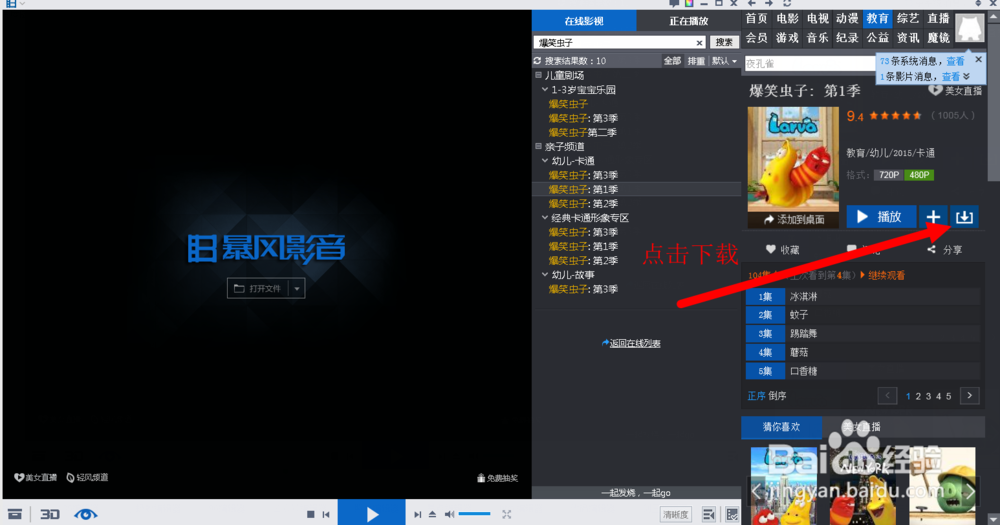Click the 搜索 button
The width and height of the screenshot is (1000, 525).
click(724, 42)
